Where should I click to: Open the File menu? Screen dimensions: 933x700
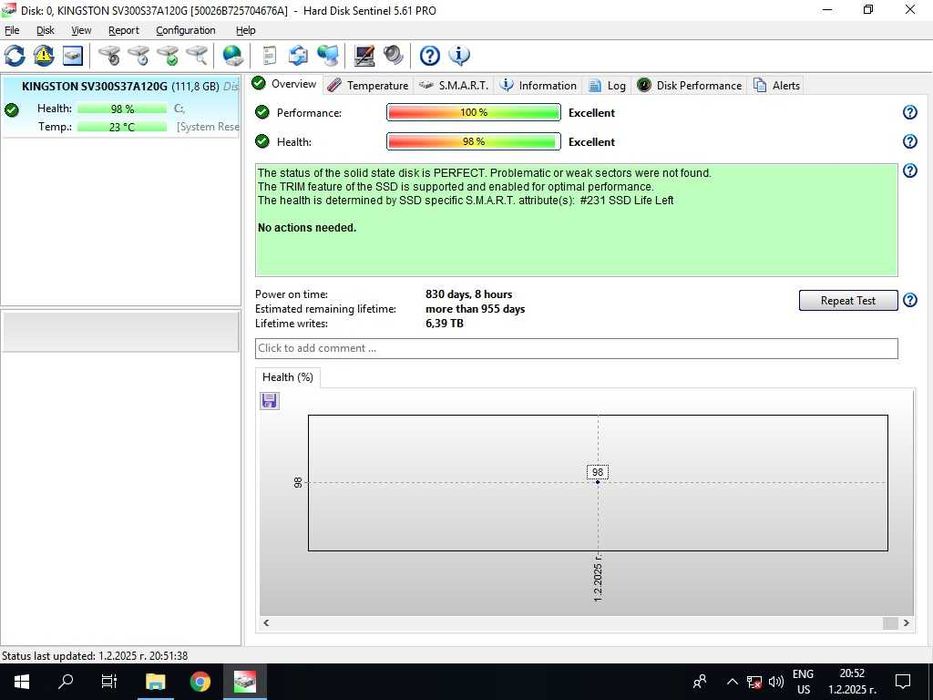12,30
